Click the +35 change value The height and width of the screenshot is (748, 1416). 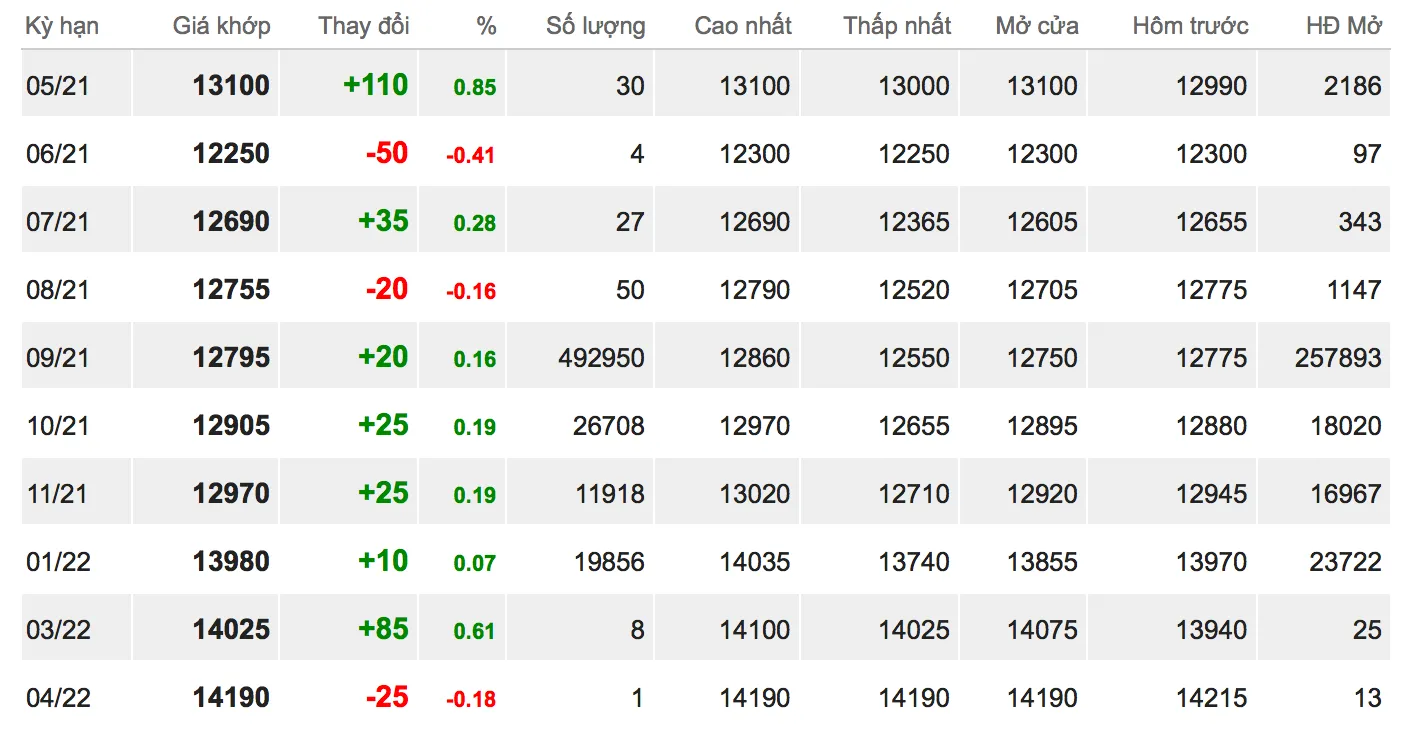pos(383,221)
